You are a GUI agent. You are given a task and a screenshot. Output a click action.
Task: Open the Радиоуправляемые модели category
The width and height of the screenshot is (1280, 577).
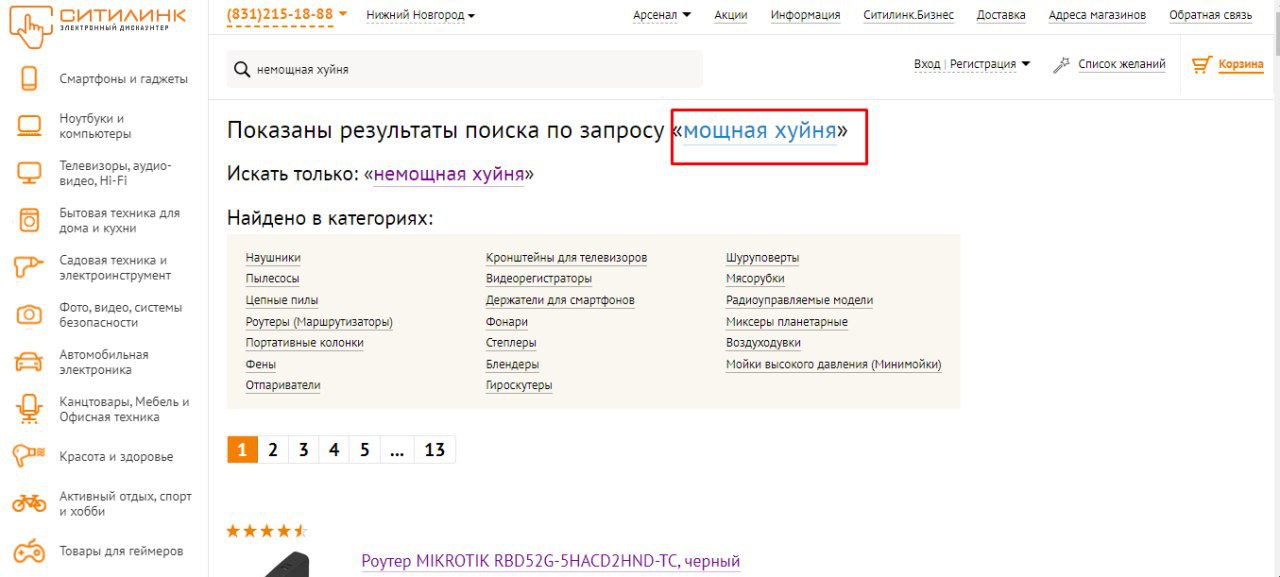click(x=799, y=300)
